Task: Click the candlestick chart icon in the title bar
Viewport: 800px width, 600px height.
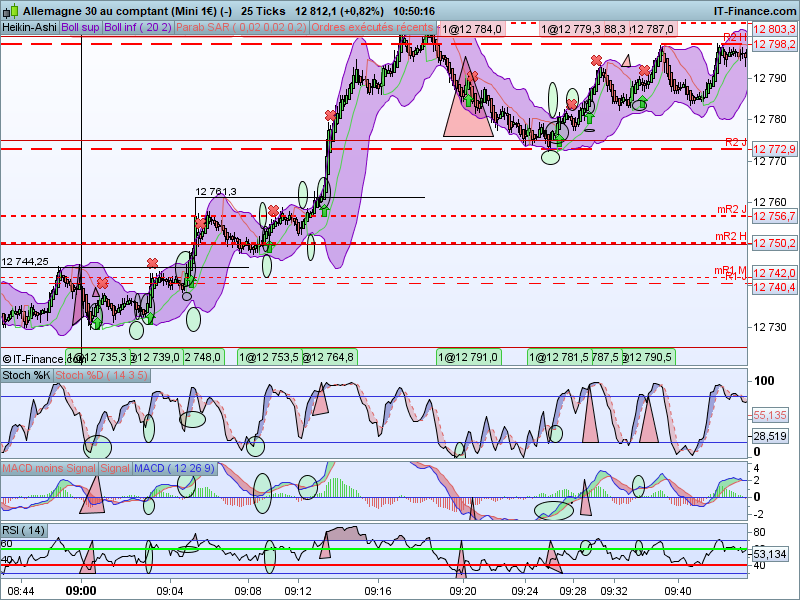Action: pyautogui.click(x=11, y=10)
